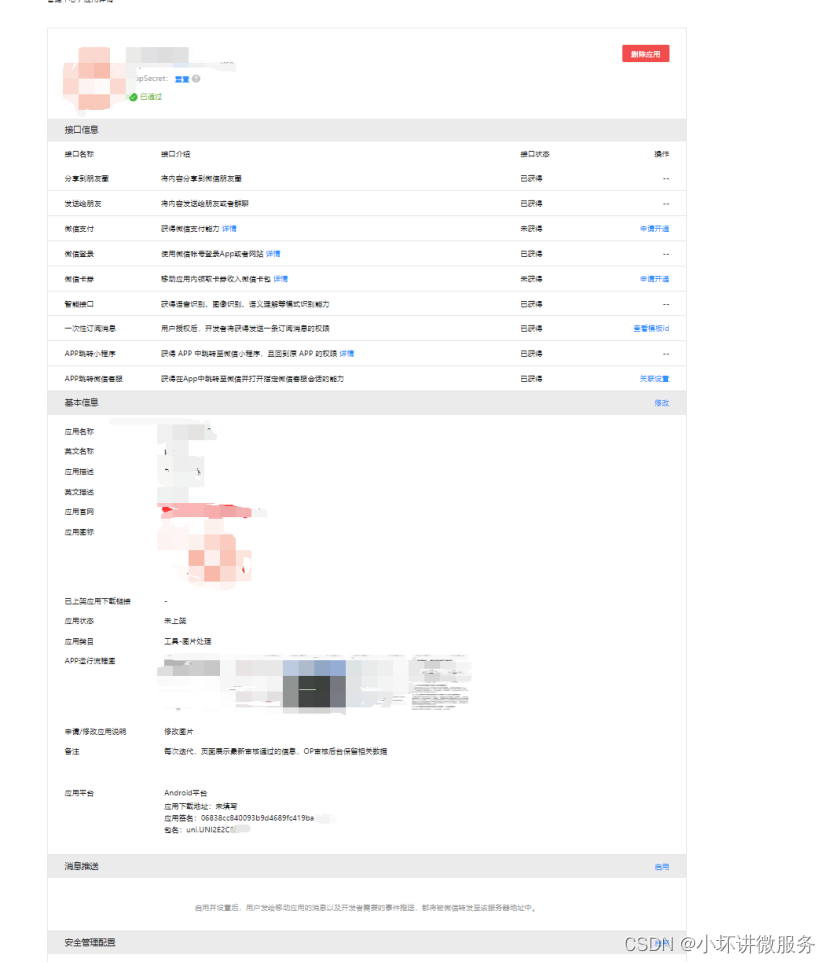Click description 将内容发送给朋友或者群聊
The image size is (830, 963).
pyautogui.click(x=205, y=204)
